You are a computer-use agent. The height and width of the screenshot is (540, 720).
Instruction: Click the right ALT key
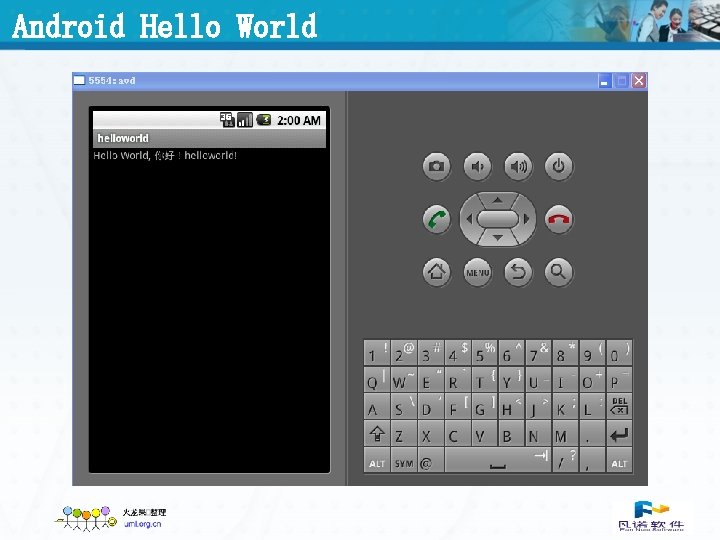tap(619, 460)
